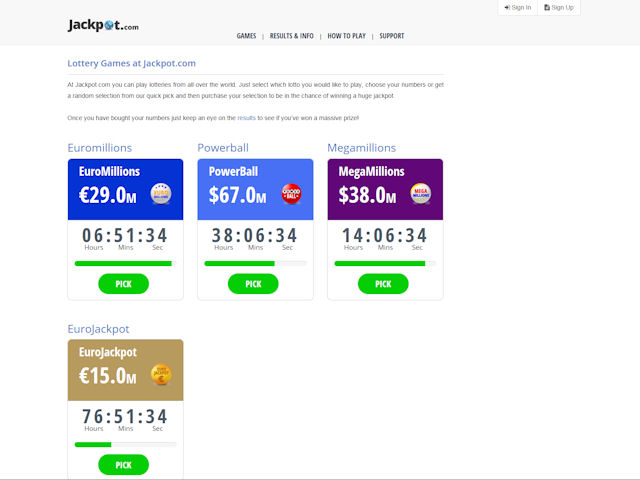640x480 pixels.
Task: Click the MegaMillions ball logo icon
Action: click(421, 194)
